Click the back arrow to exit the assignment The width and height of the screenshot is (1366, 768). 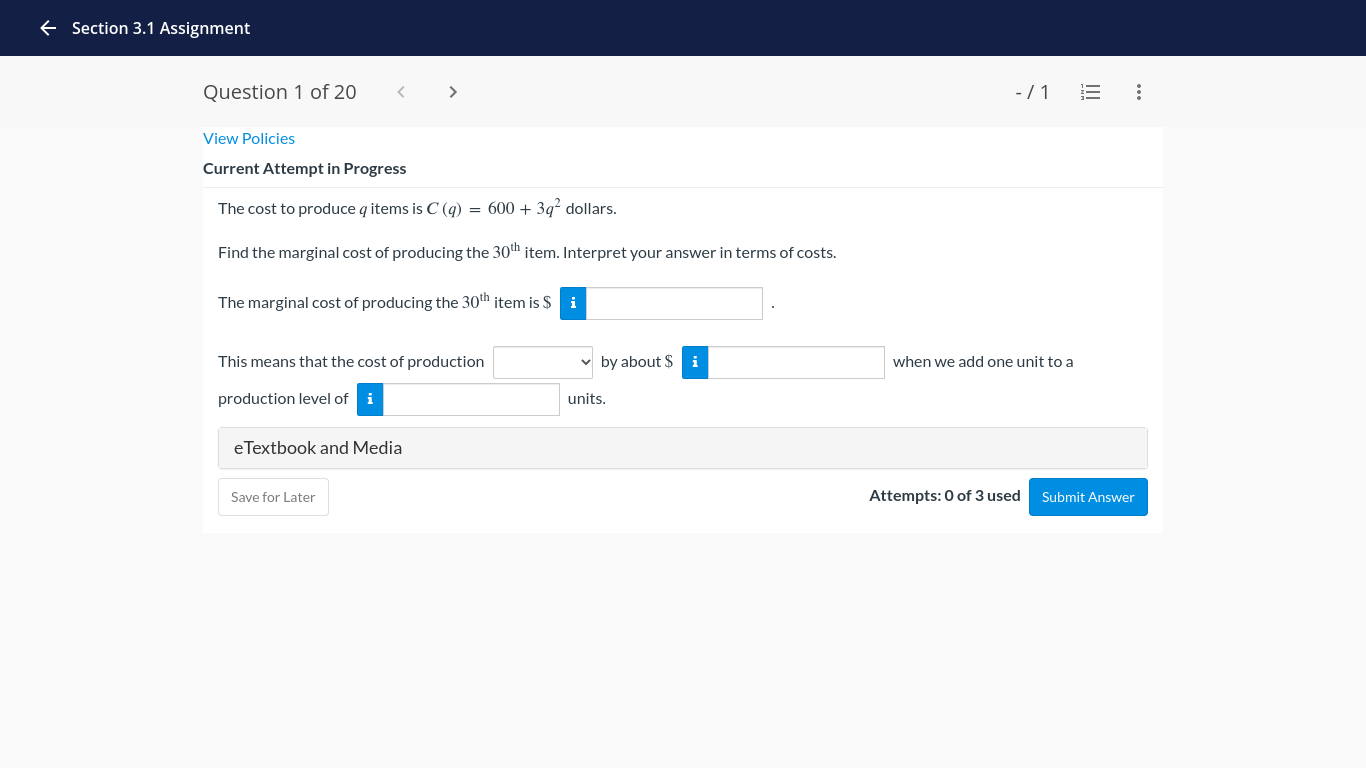click(47, 28)
